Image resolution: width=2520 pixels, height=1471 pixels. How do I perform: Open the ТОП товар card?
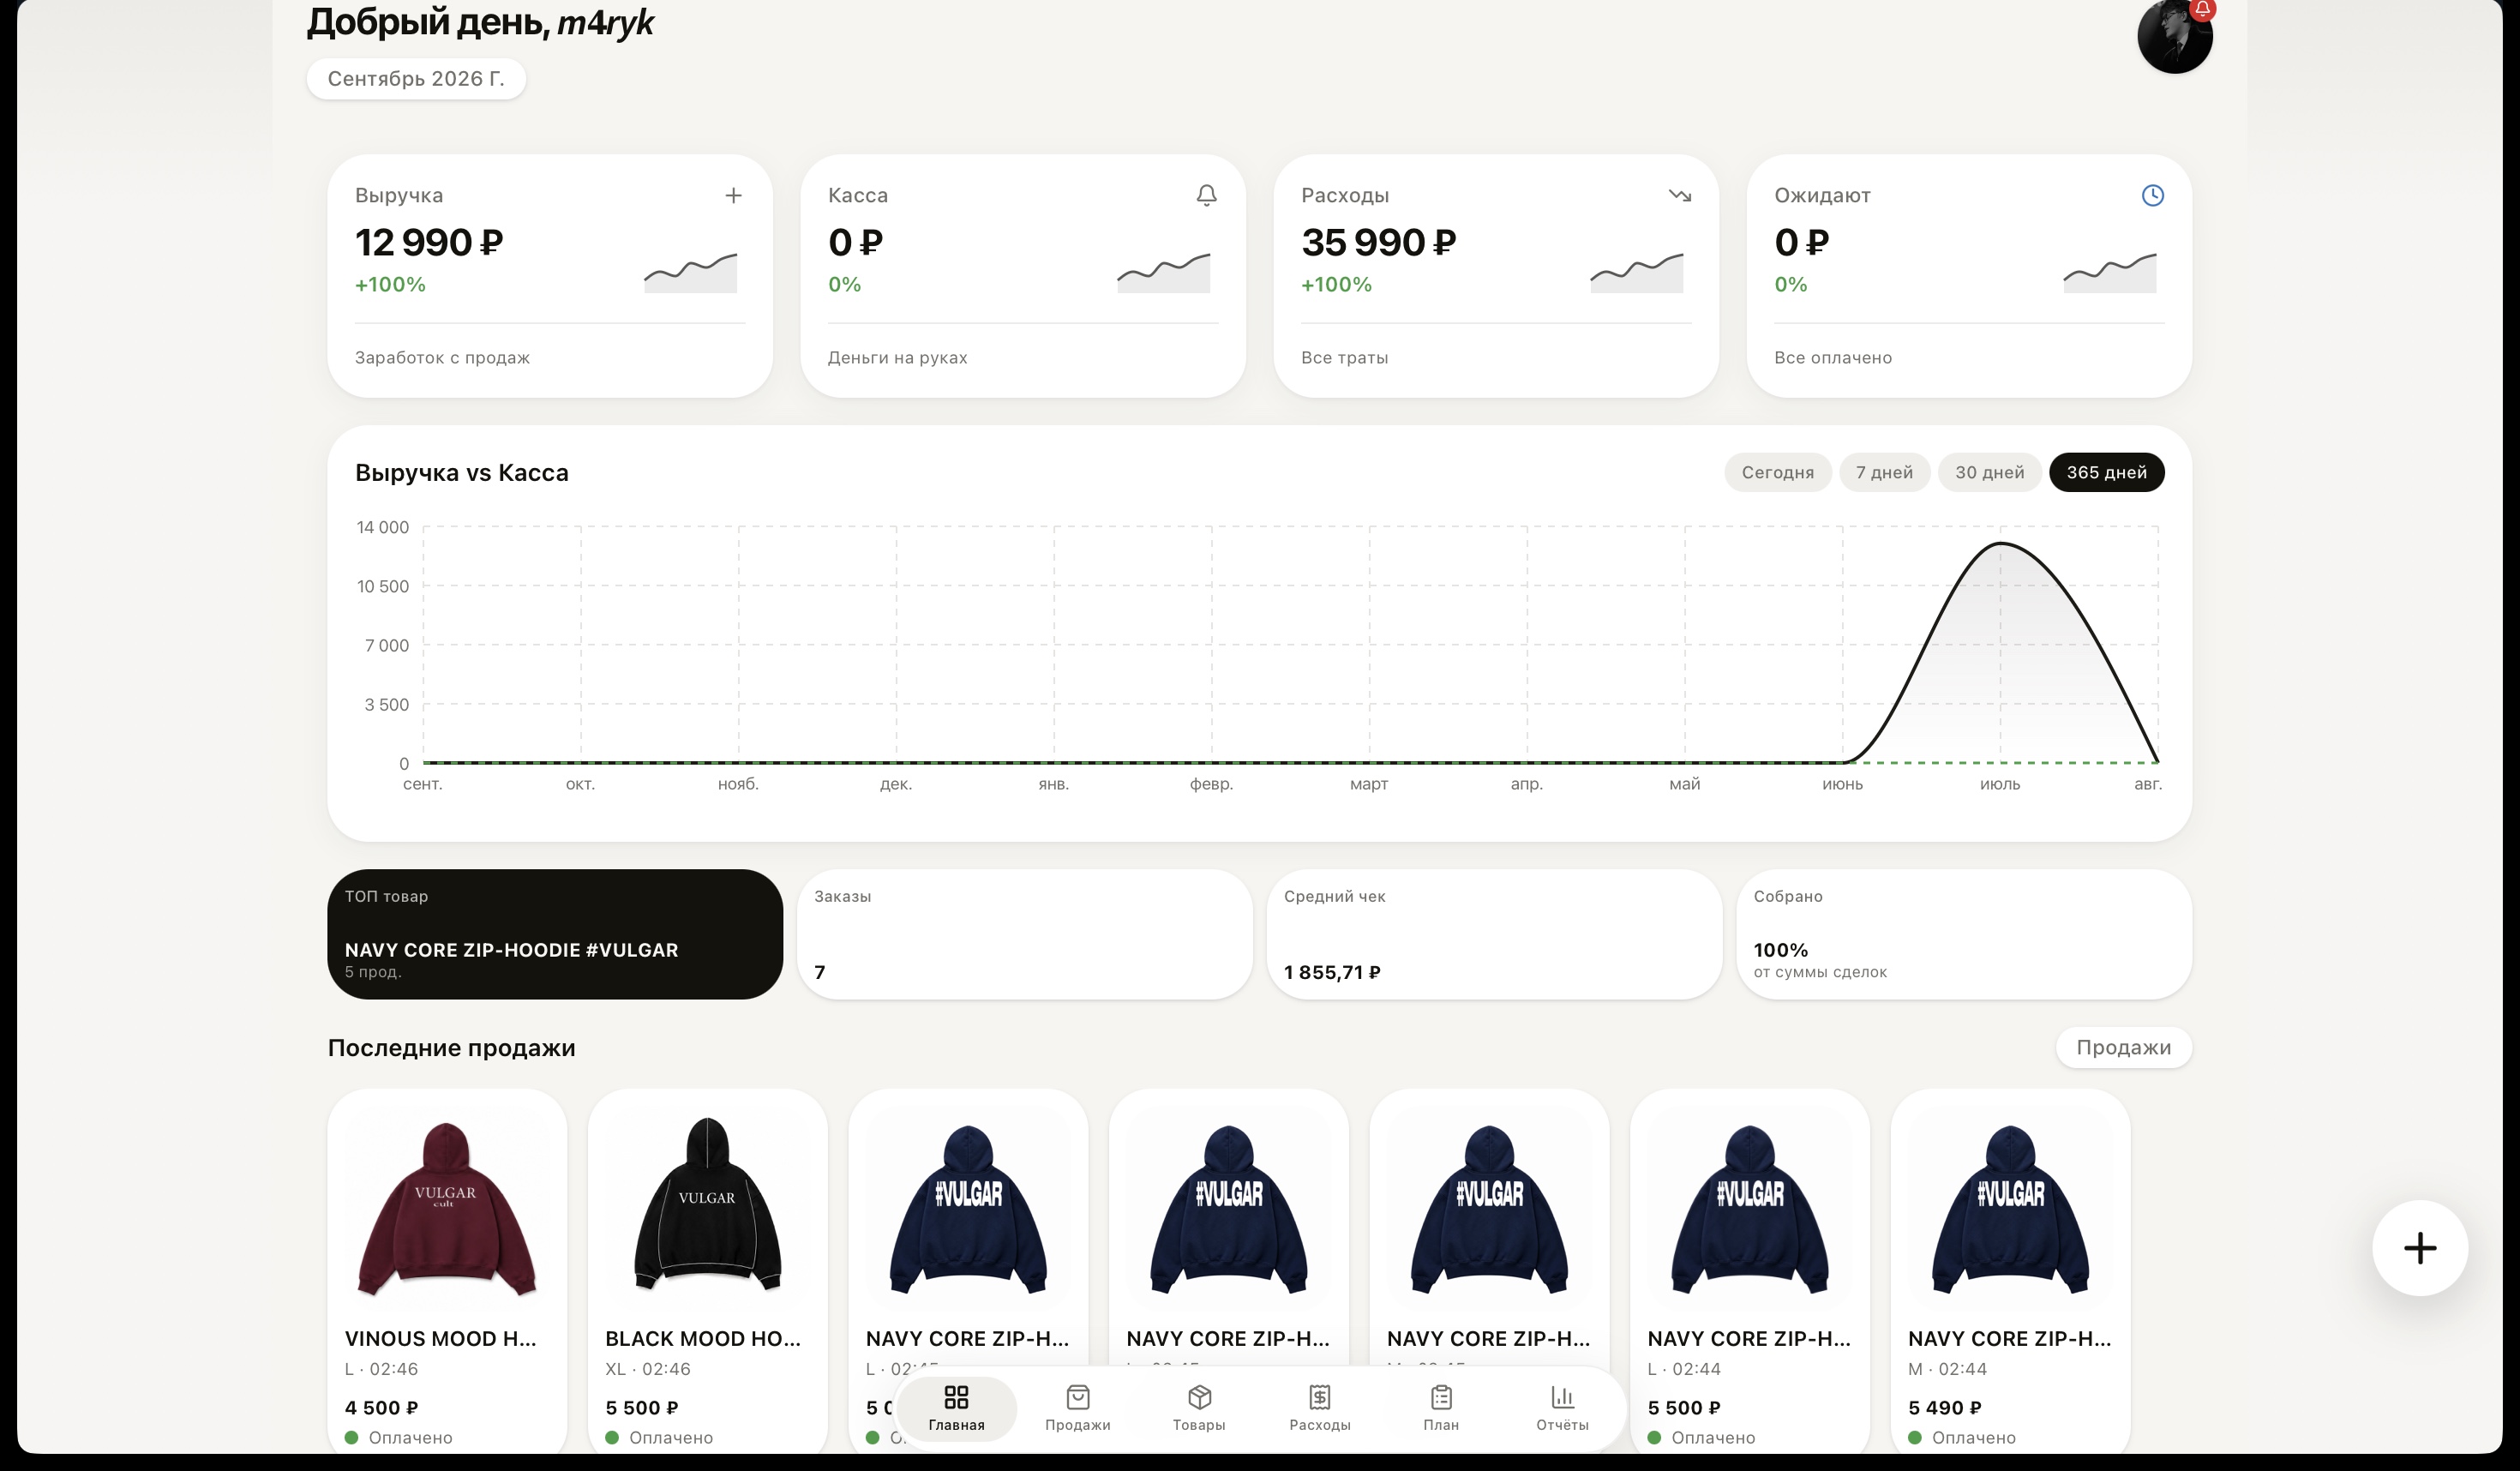[x=555, y=934]
